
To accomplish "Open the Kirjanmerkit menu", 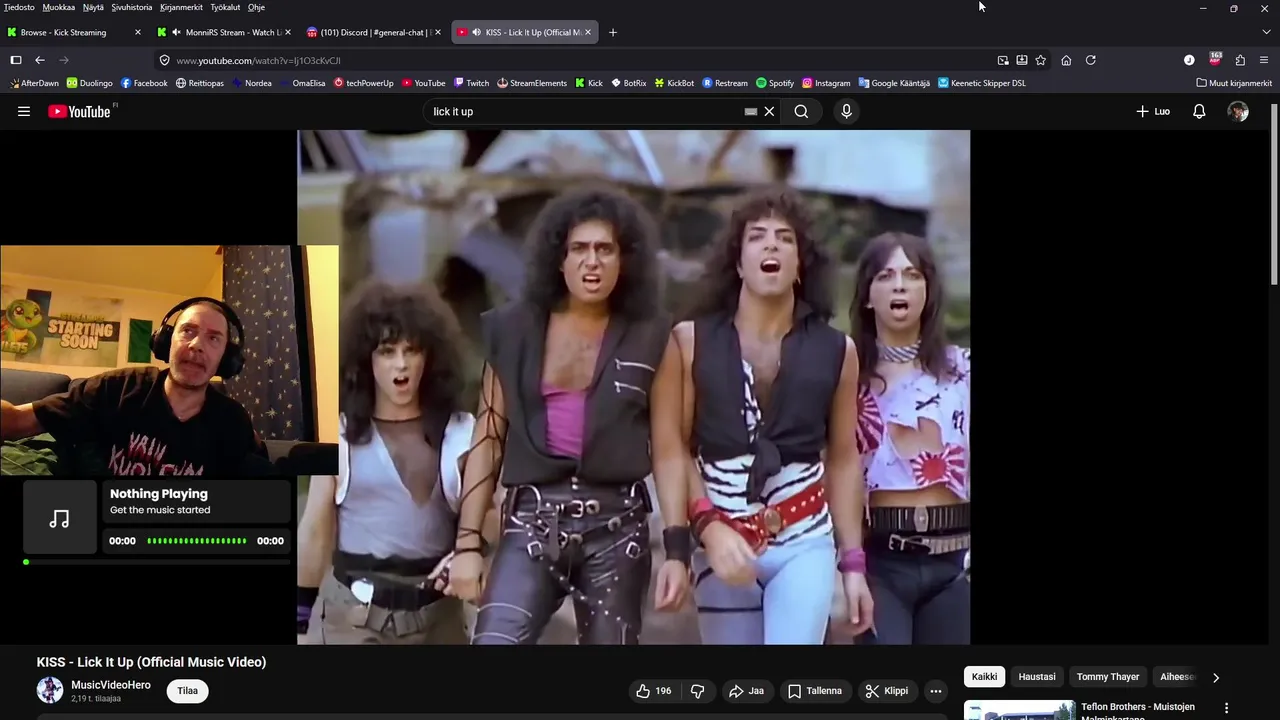I will (x=181, y=7).
